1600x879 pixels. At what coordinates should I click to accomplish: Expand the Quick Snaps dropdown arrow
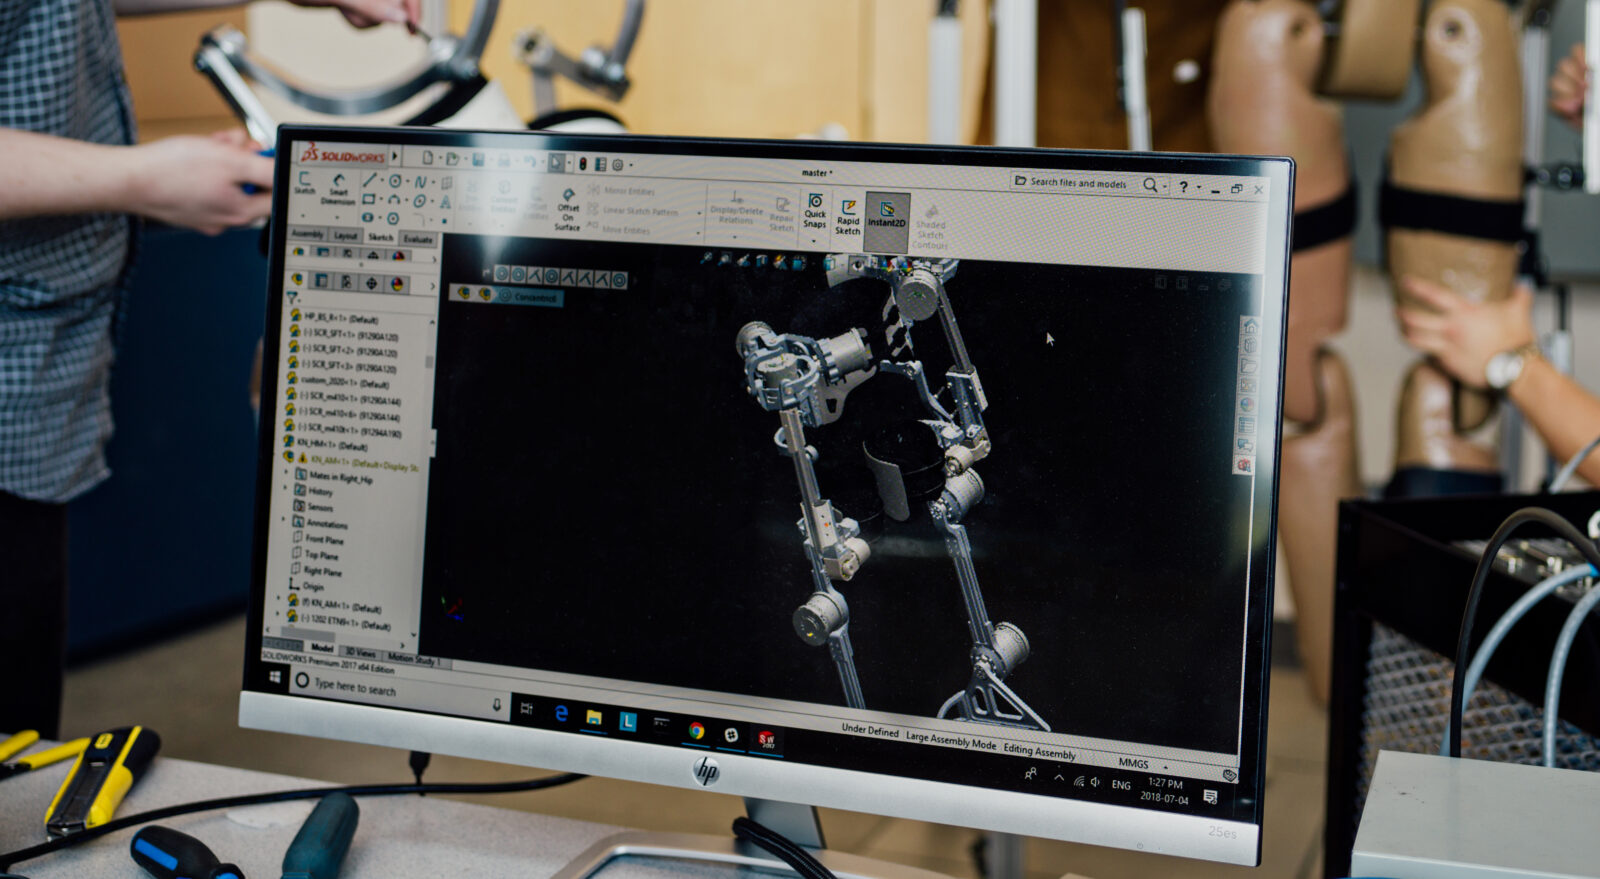(x=814, y=240)
